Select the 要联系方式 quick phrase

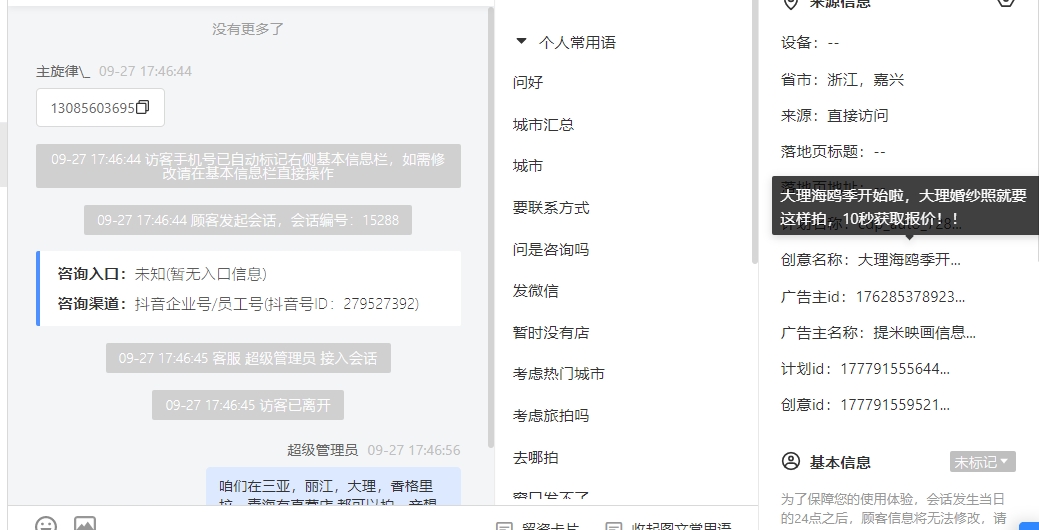pos(551,207)
